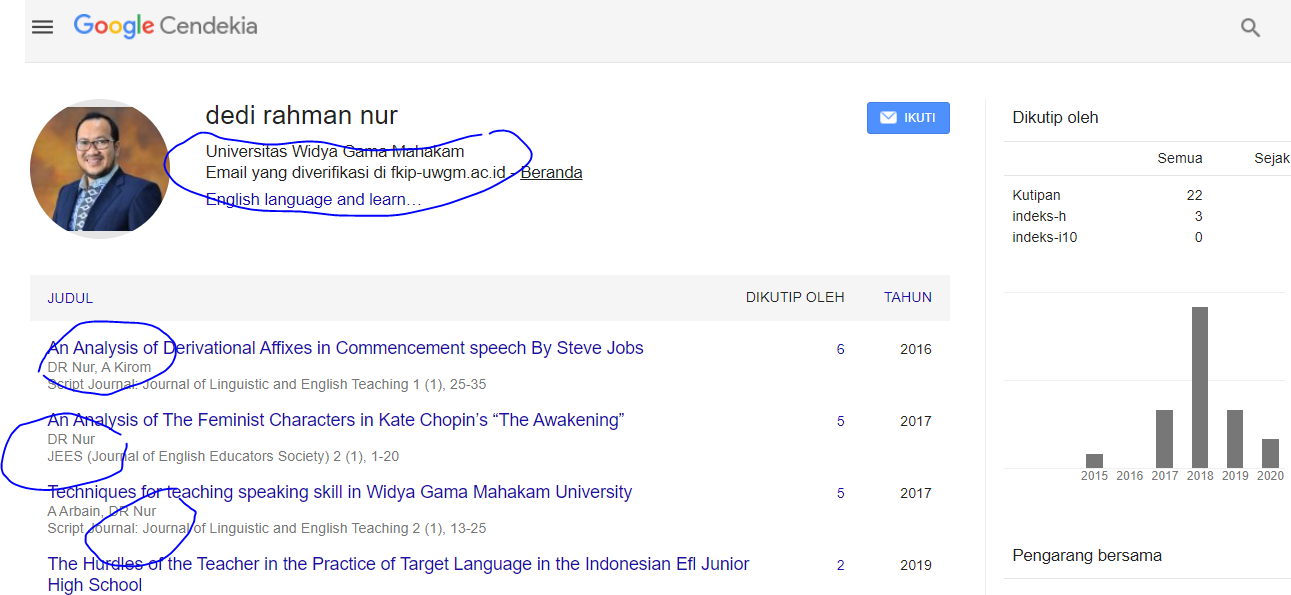This screenshot has height=595, width=1291.
Task: Click the 2017 bar in citation chart
Action: tap(1164, 438)
